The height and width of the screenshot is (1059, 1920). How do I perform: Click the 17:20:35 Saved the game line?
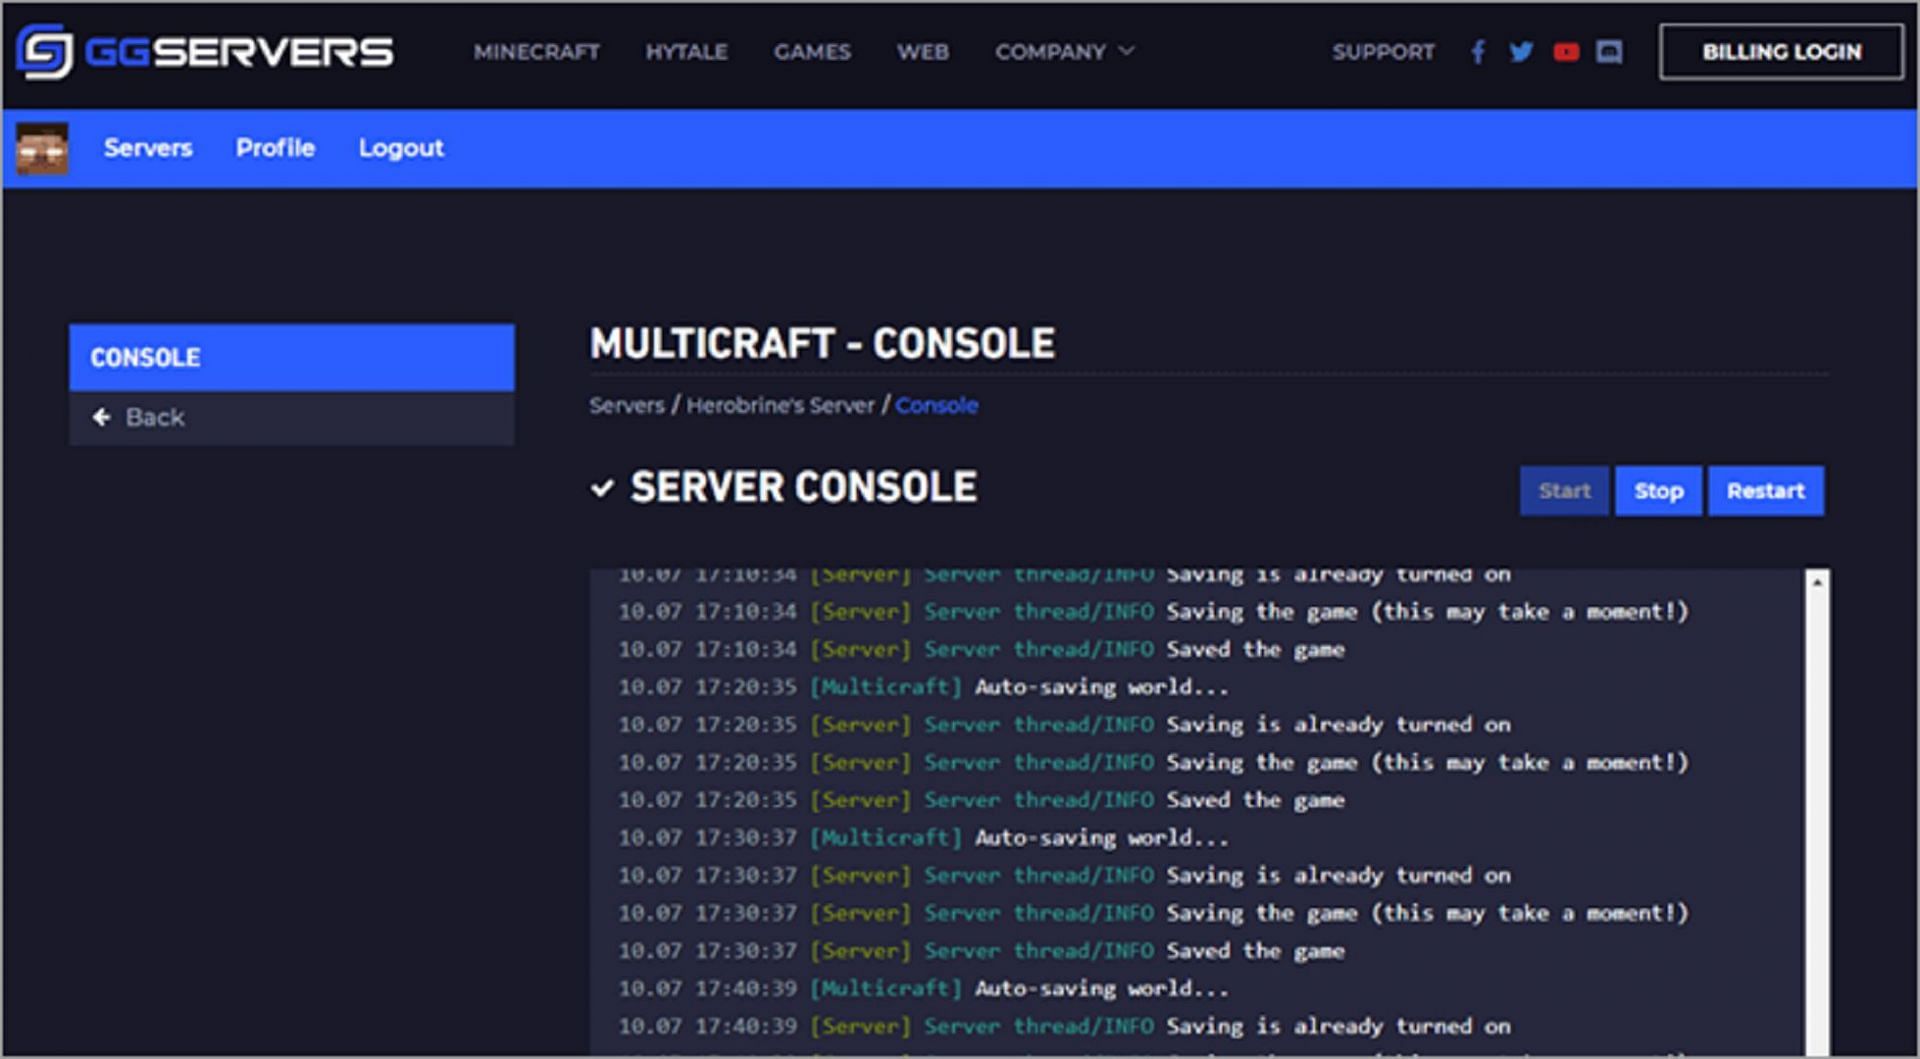(x=981, y=800)
